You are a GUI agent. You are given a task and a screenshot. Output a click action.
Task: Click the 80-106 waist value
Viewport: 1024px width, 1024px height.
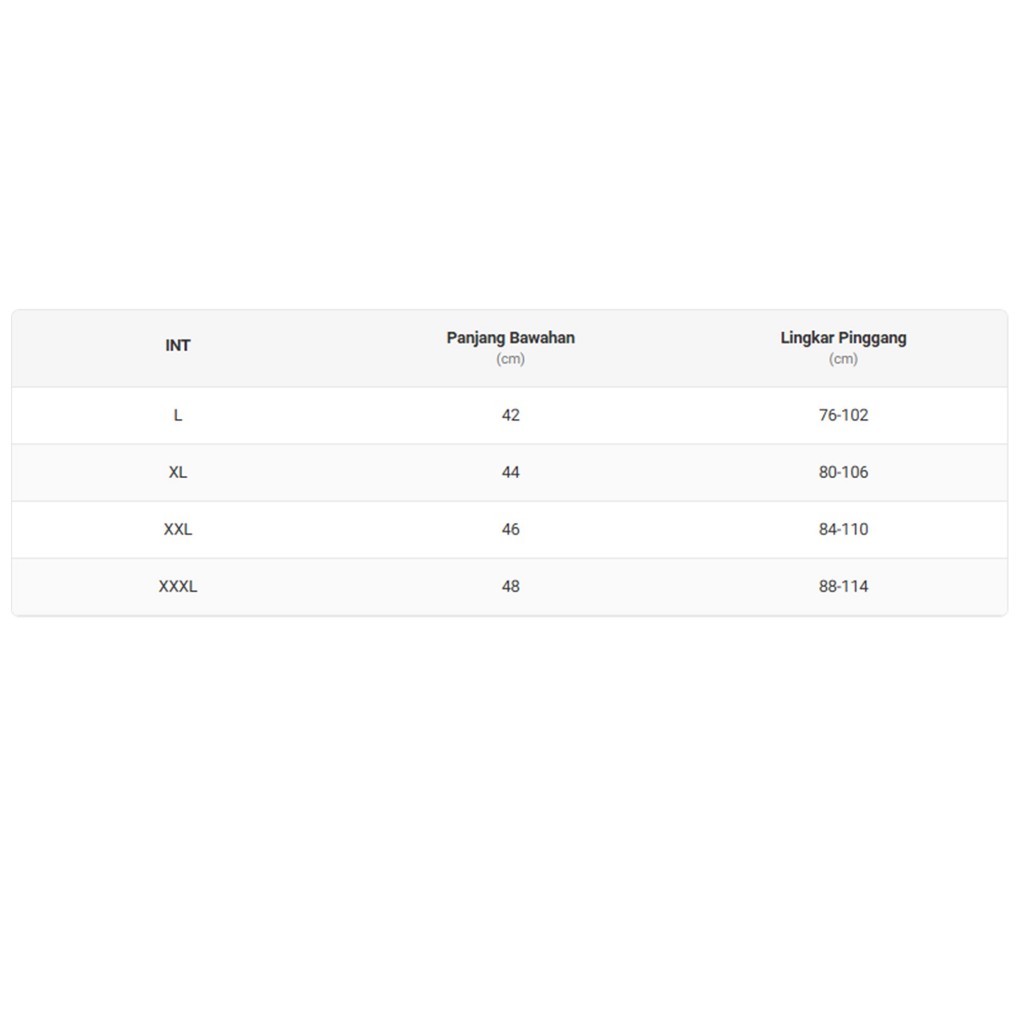click(x=843, y=472)
